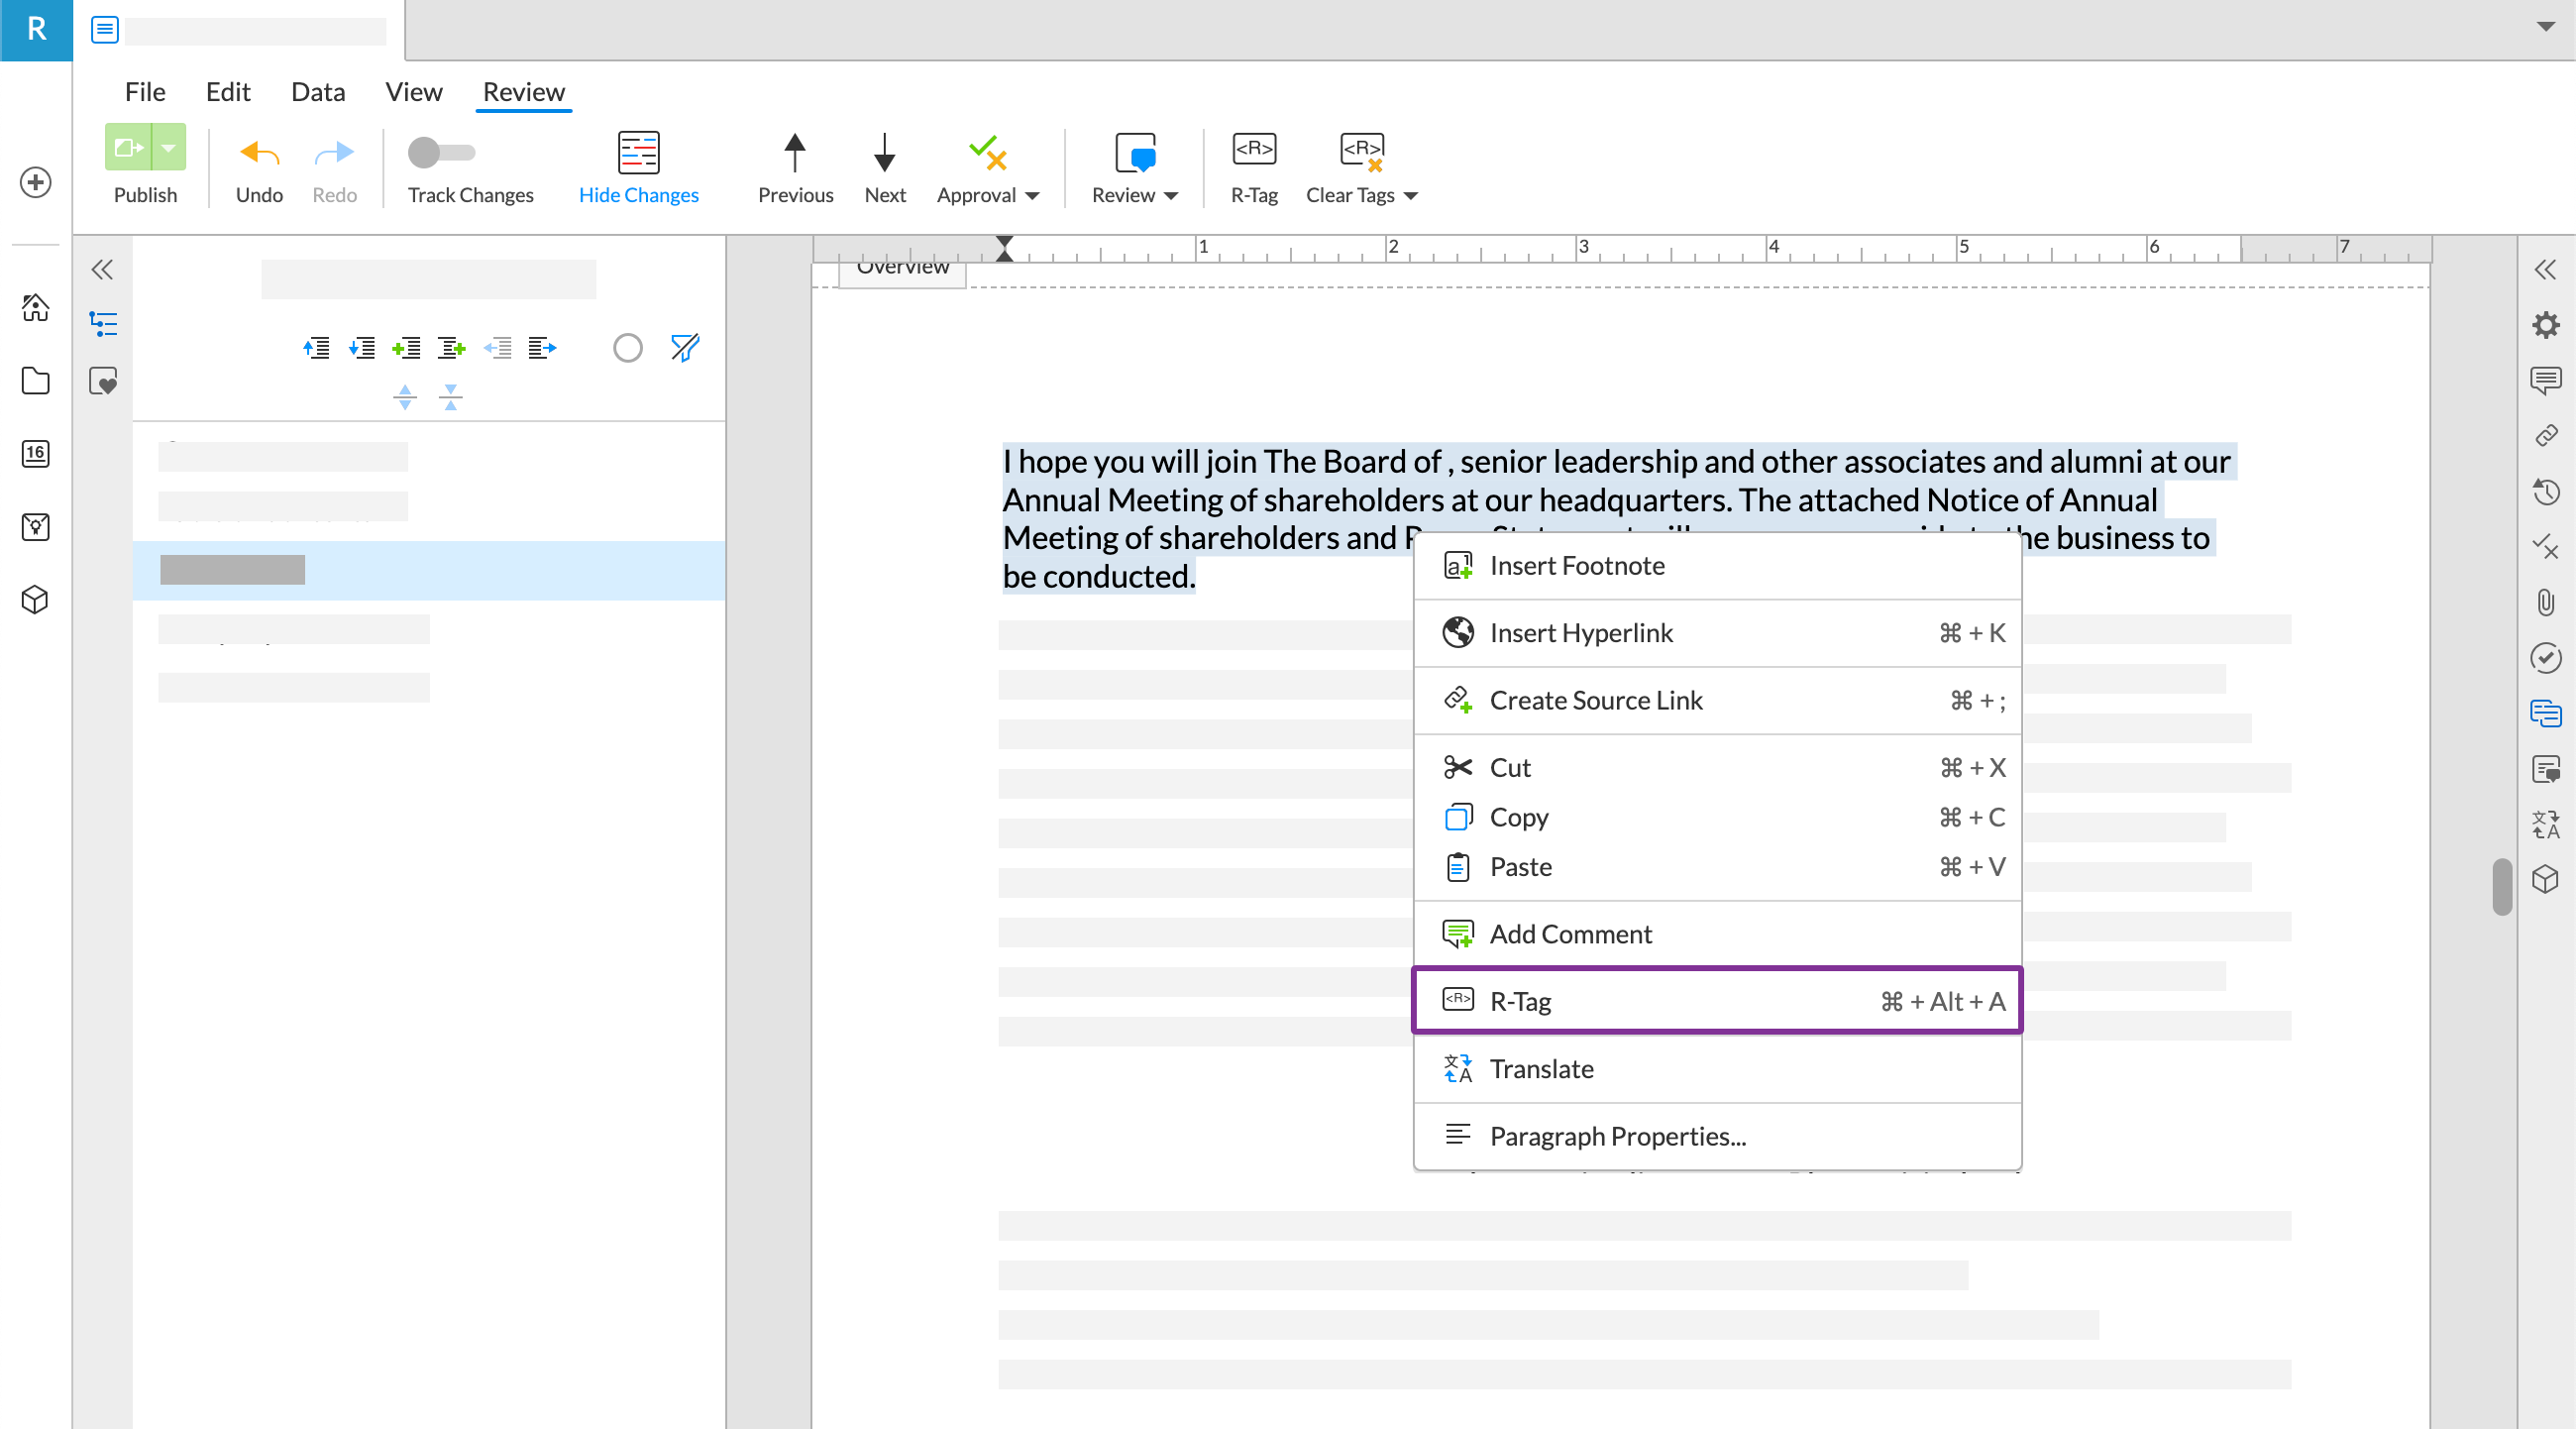The image size is (2576, 1429).
Task: Open the Data menu
Action: click(317, 92)
